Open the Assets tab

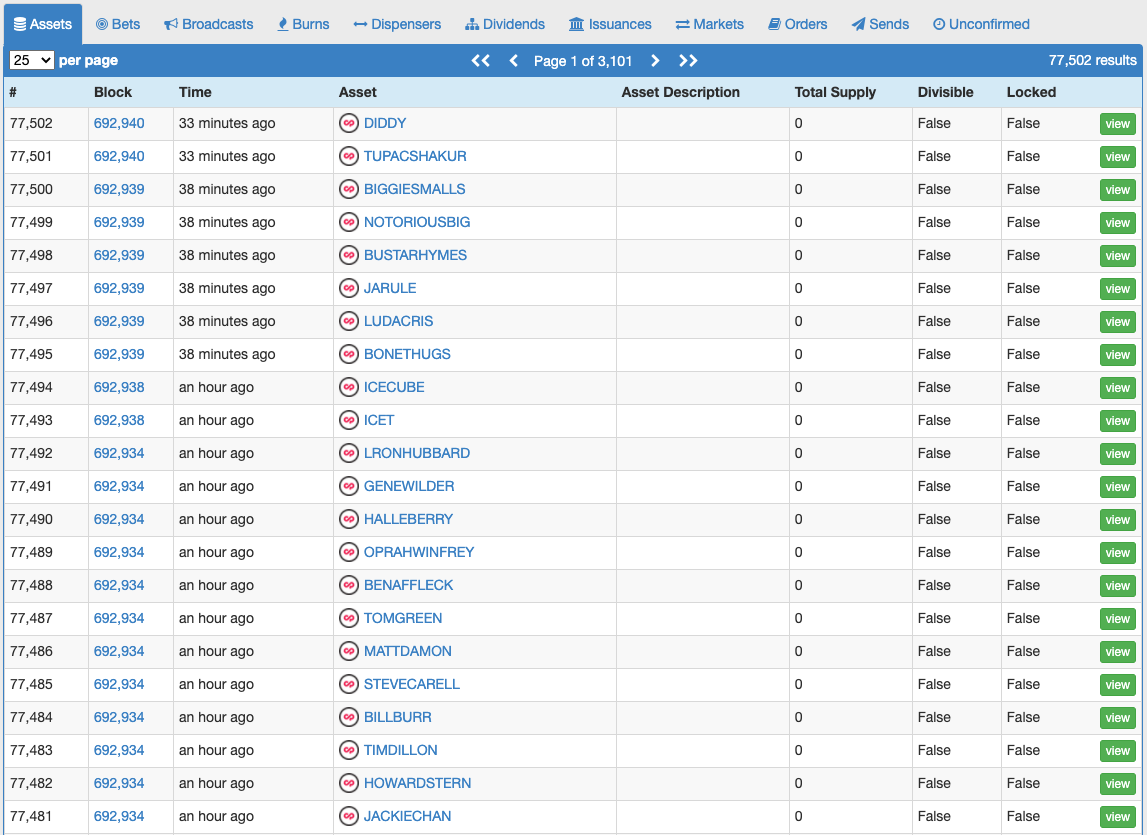[43, 24]
